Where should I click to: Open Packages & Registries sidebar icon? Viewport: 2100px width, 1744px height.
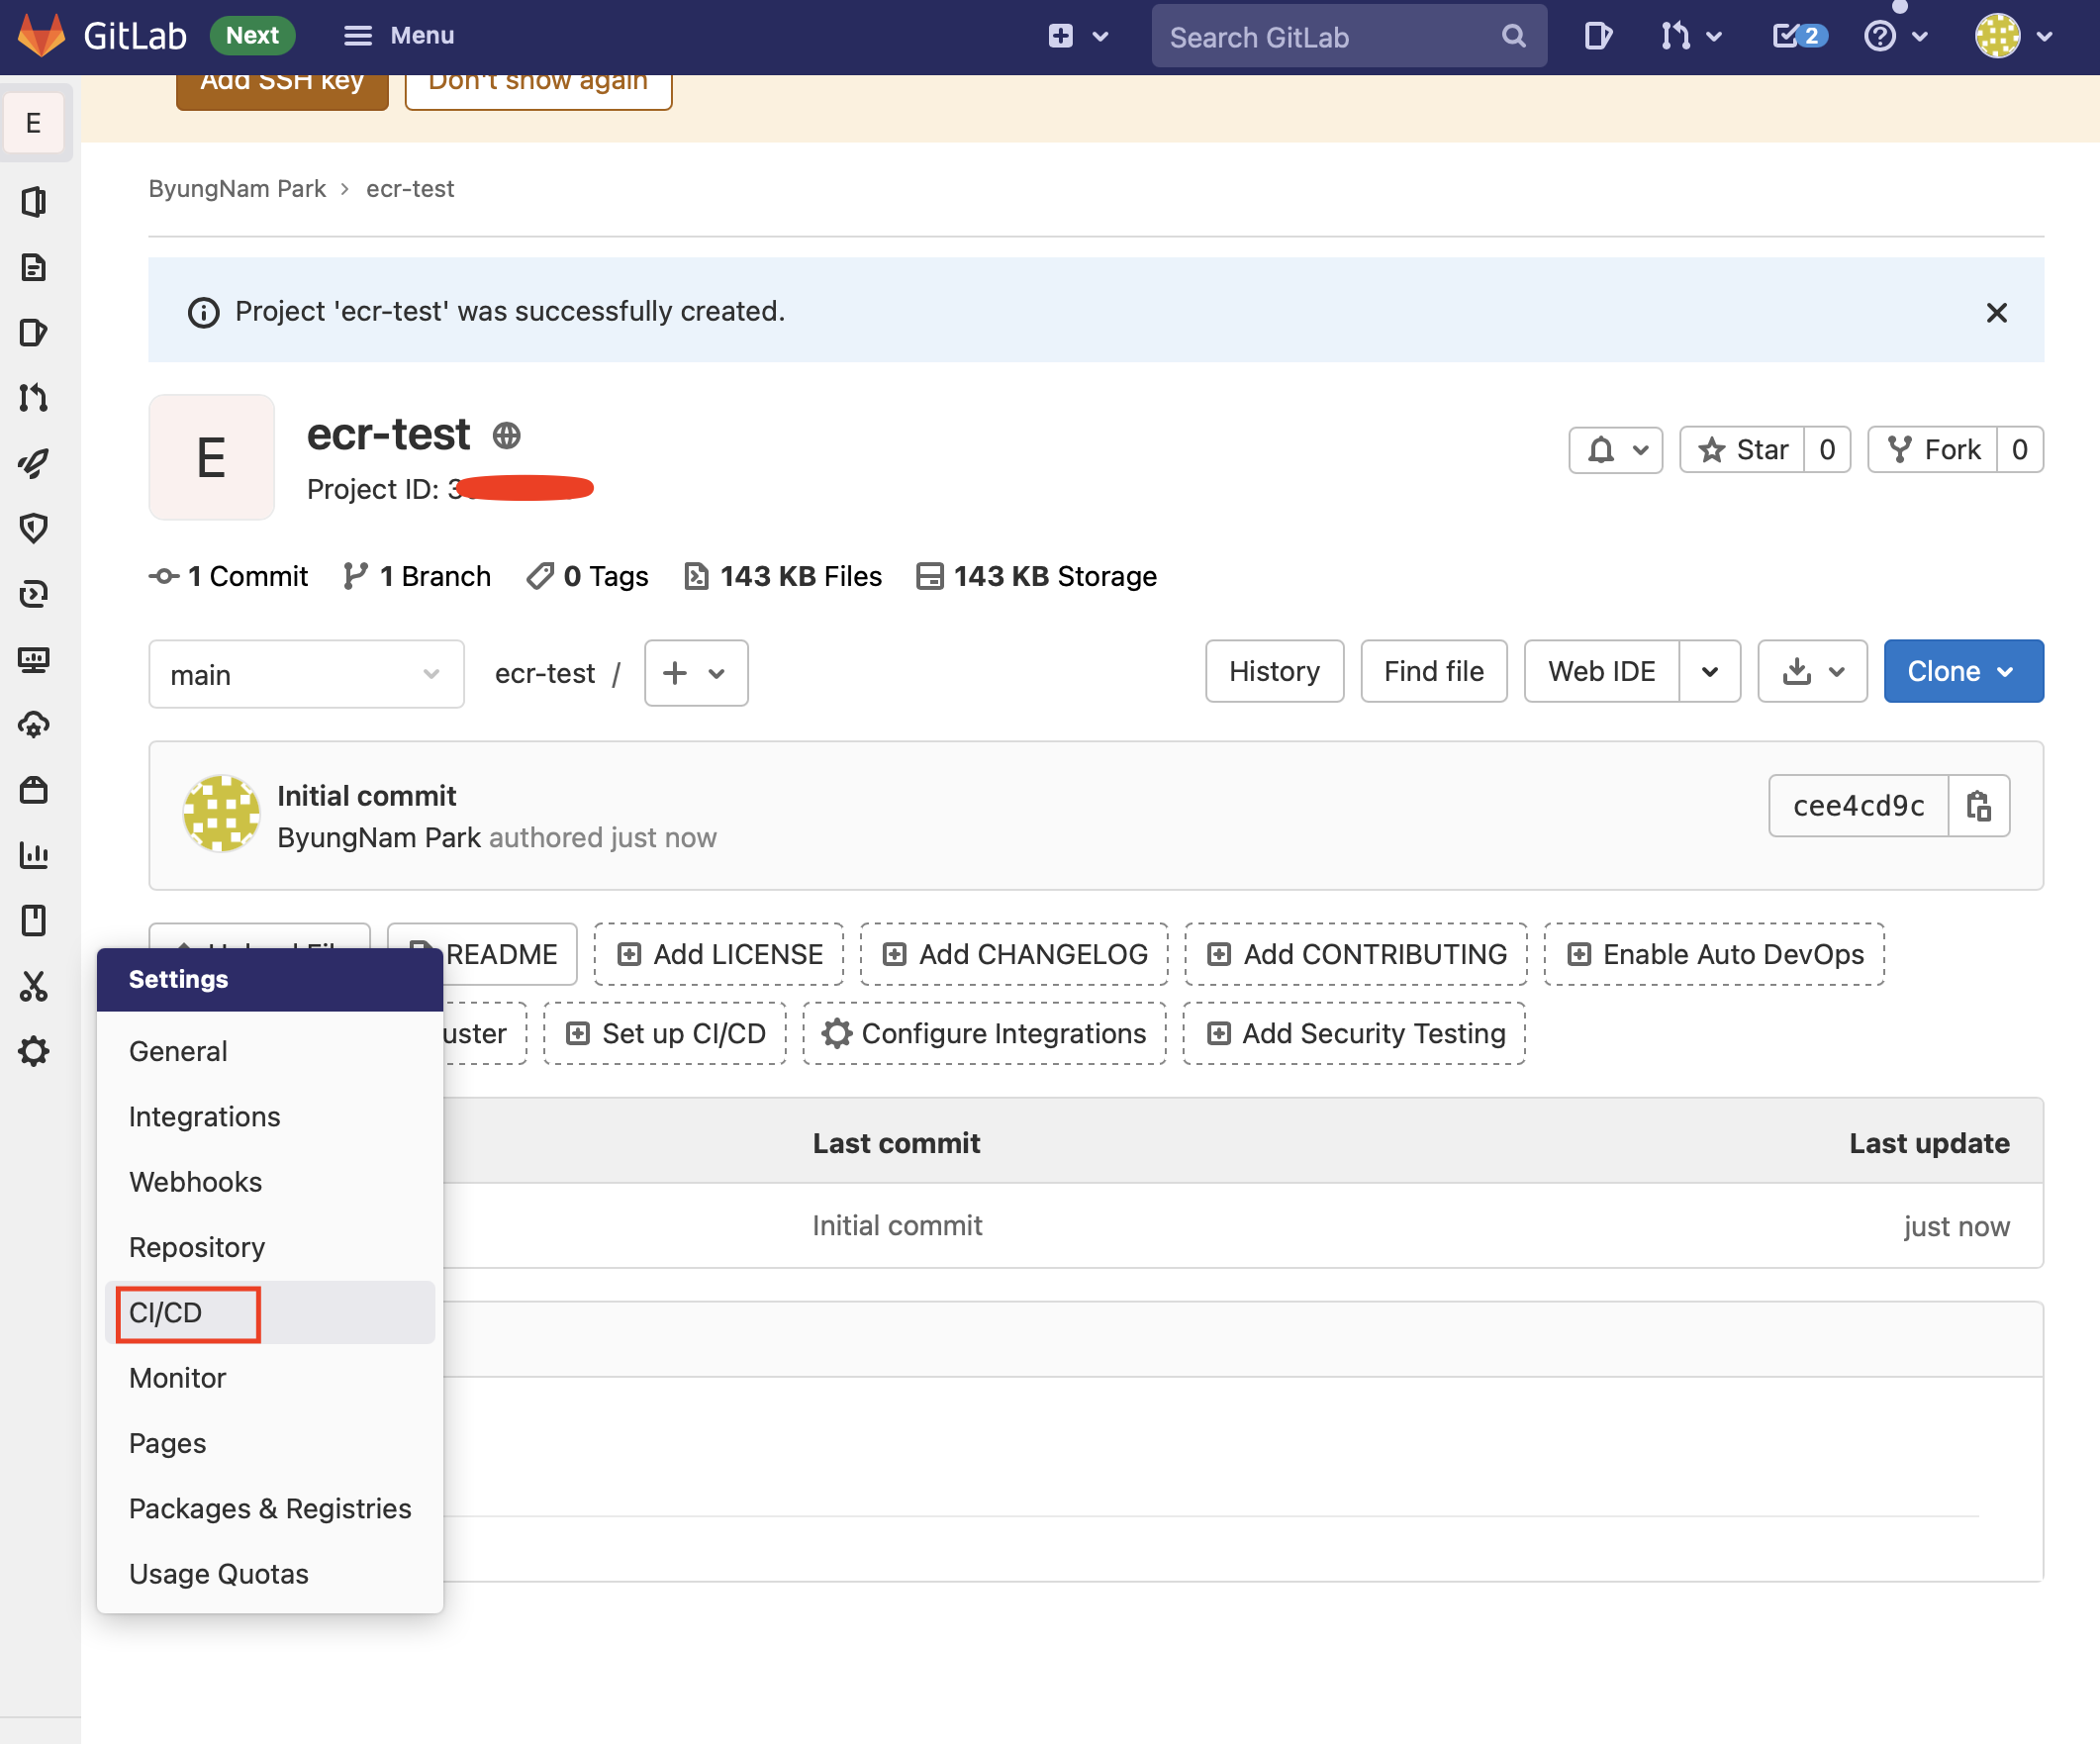34,790
